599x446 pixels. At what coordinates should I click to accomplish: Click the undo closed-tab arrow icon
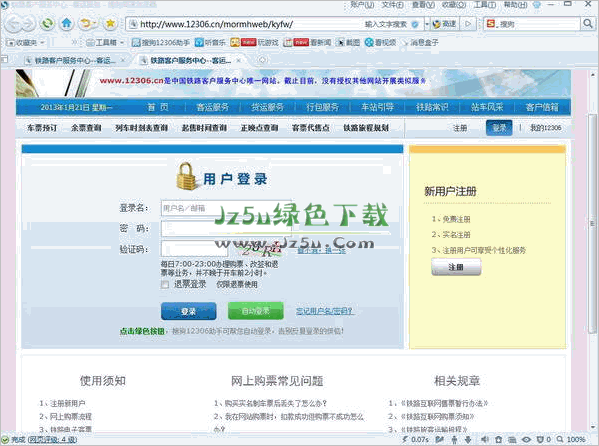click(x=87, y=24)
